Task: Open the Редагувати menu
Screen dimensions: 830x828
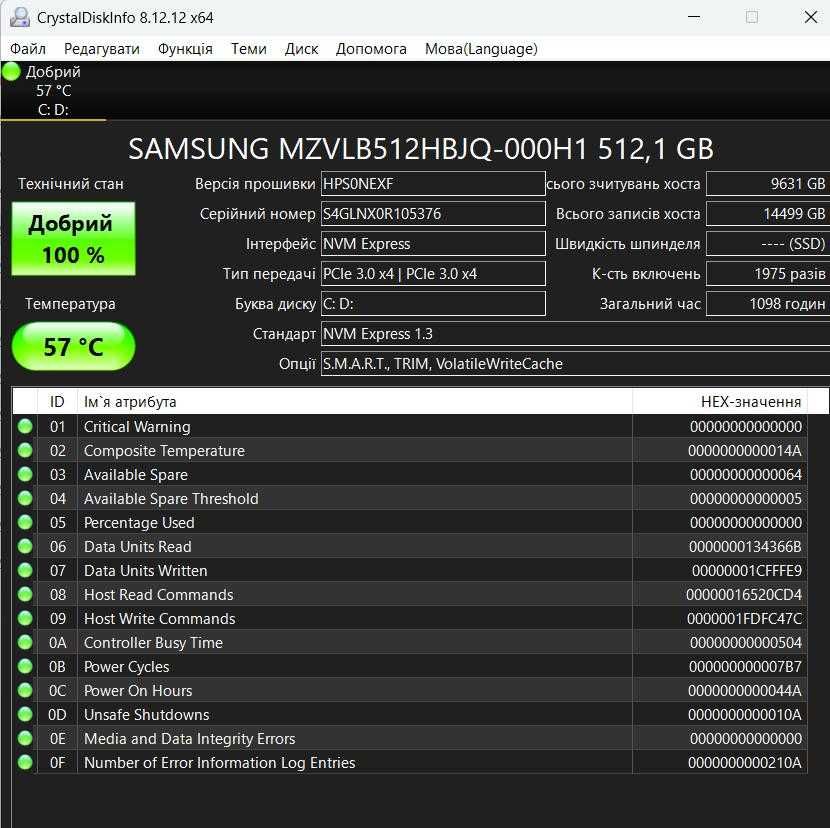Action: 102,49
